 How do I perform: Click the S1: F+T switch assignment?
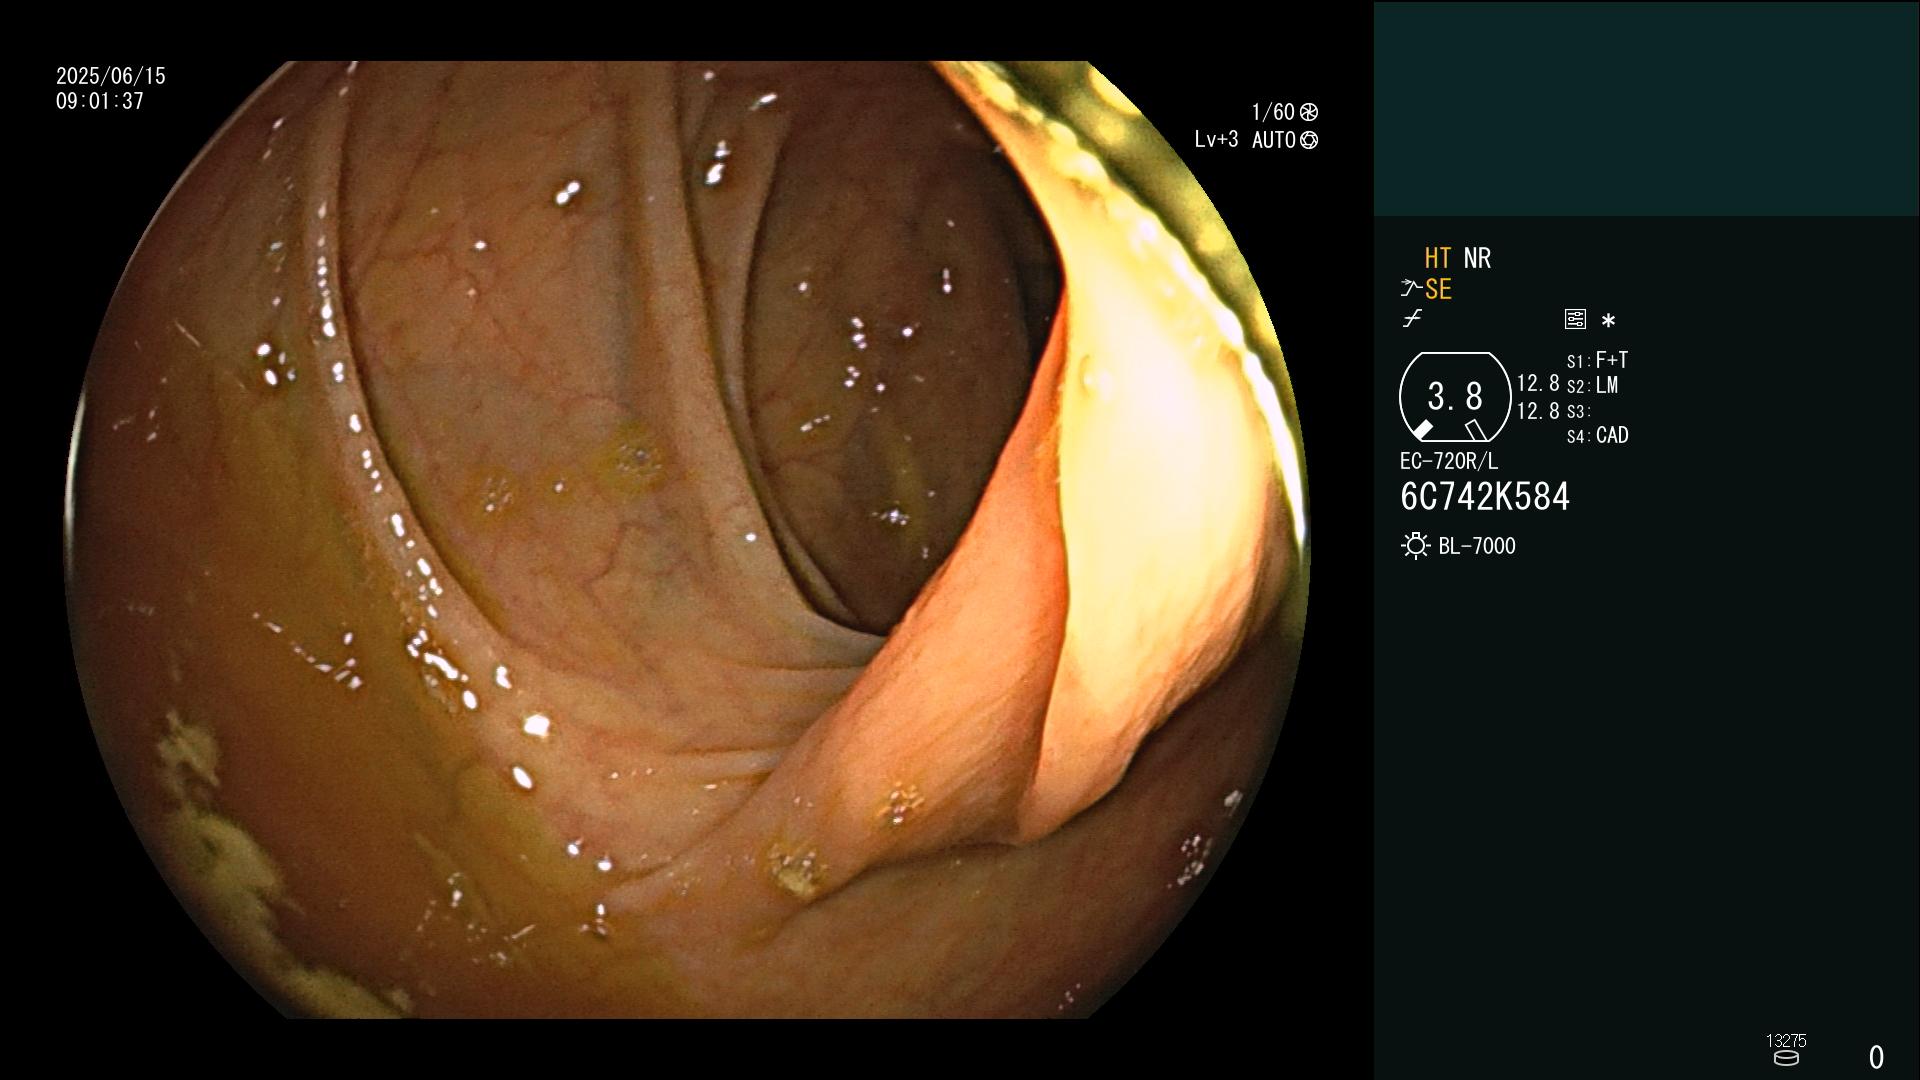[x=1597, y=360]
